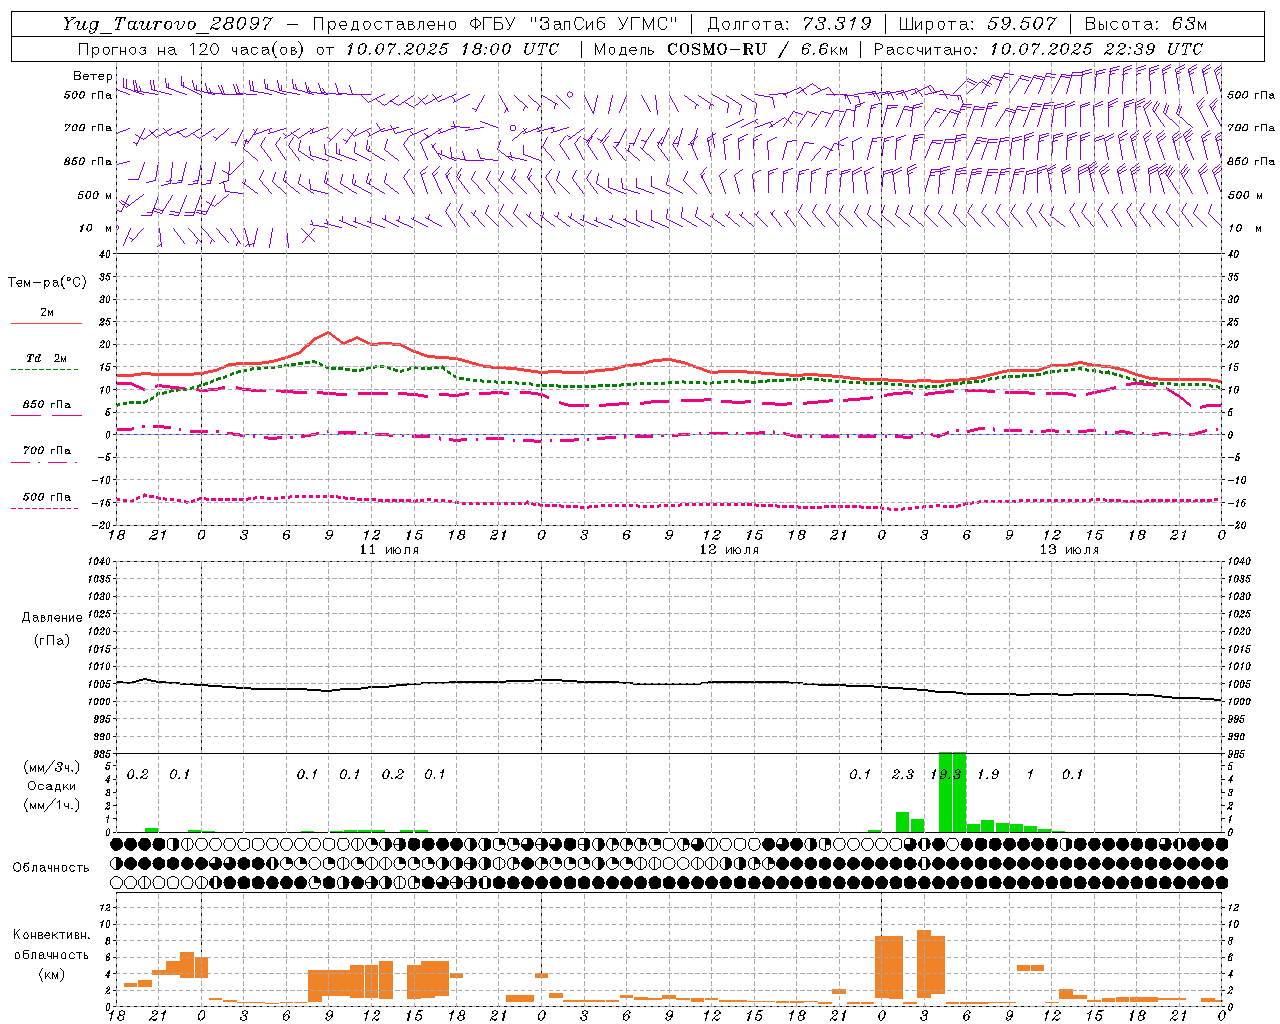1280x1024 pixels.
Task: Click the latitude value Широта: 59.507
Action: (977, 24)
